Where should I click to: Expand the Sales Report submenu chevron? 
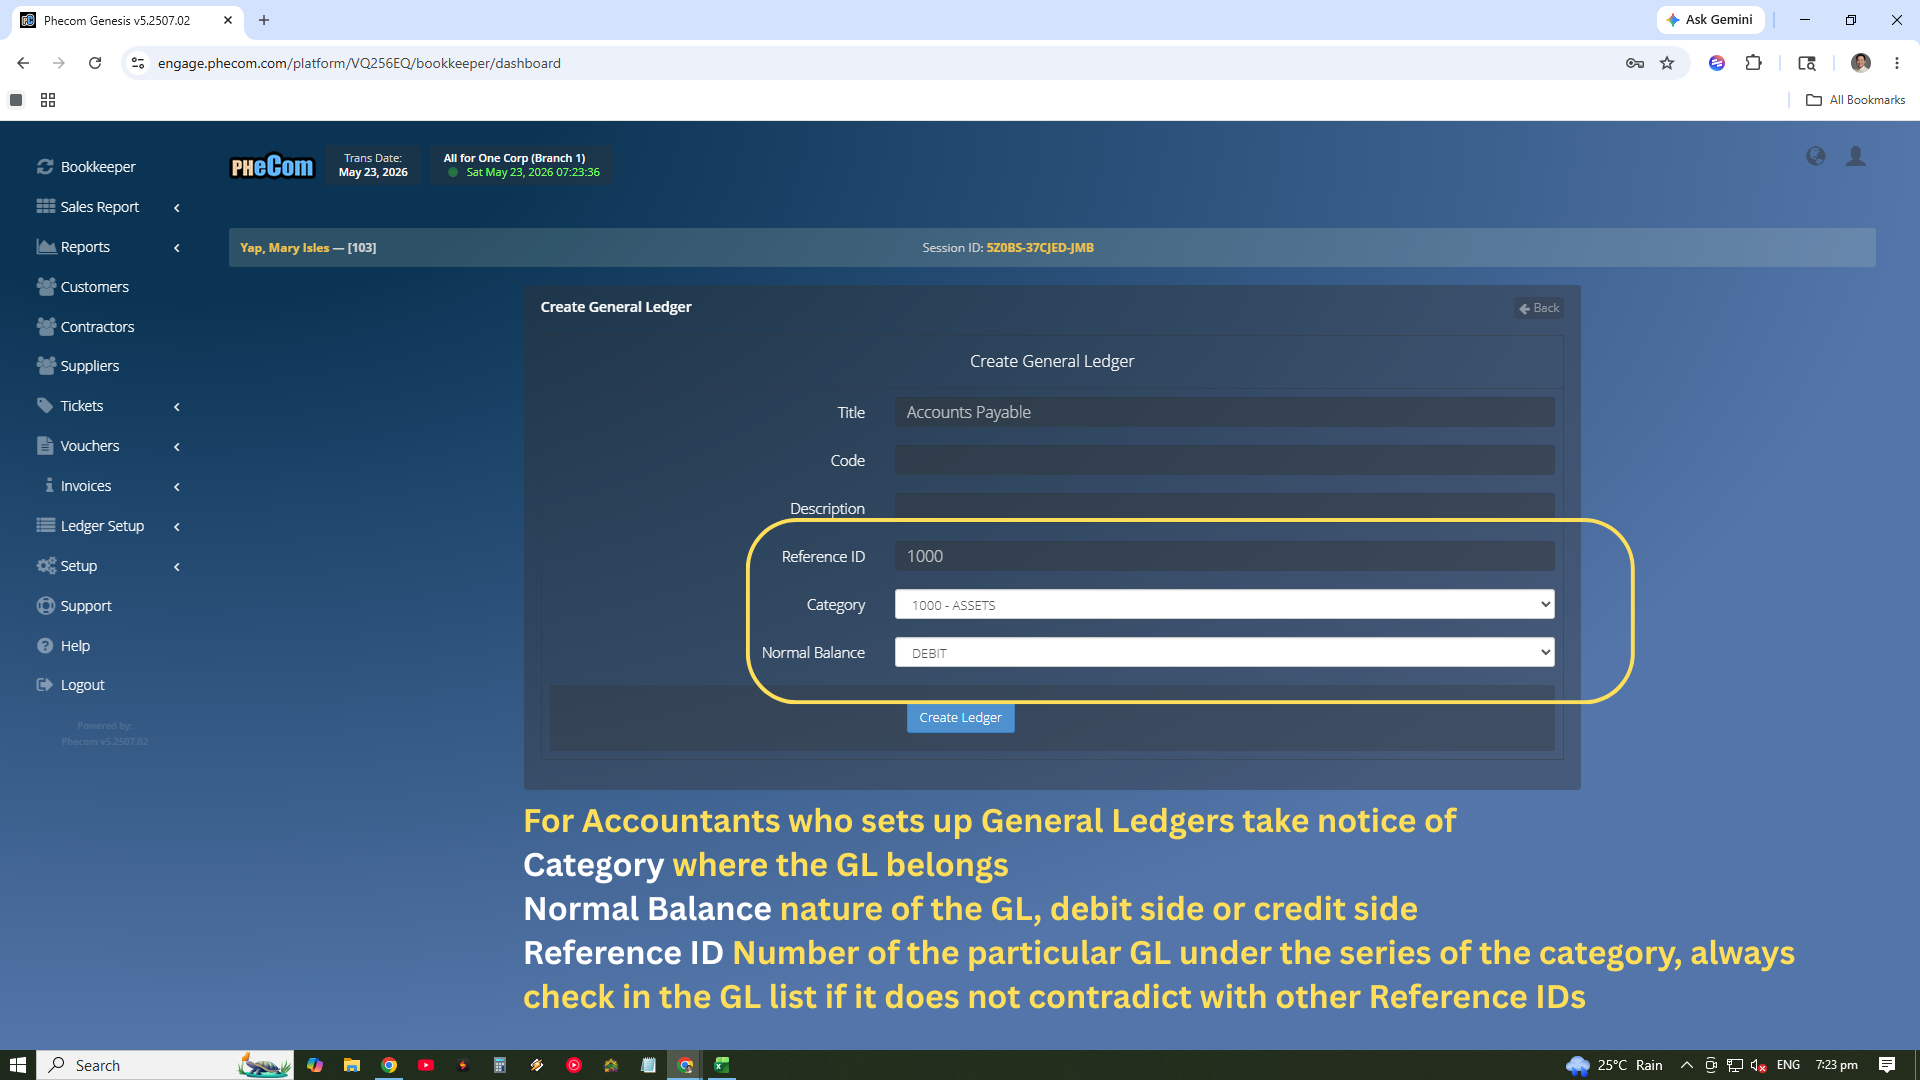177,208
